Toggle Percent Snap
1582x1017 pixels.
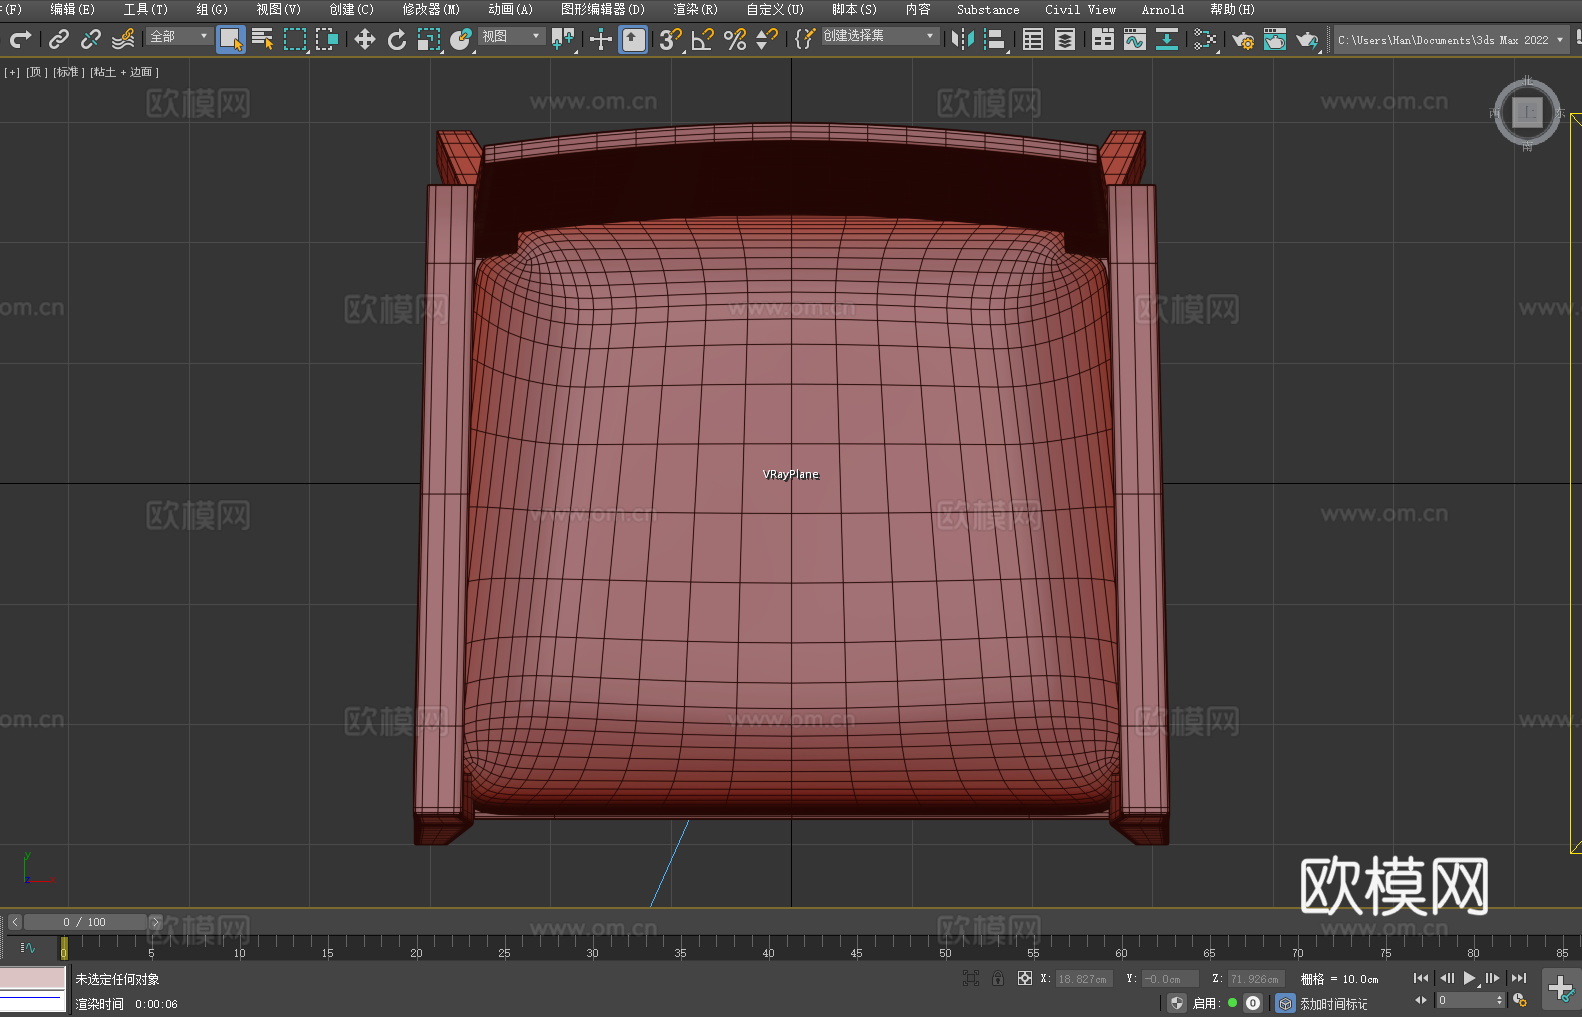point(735,39)
